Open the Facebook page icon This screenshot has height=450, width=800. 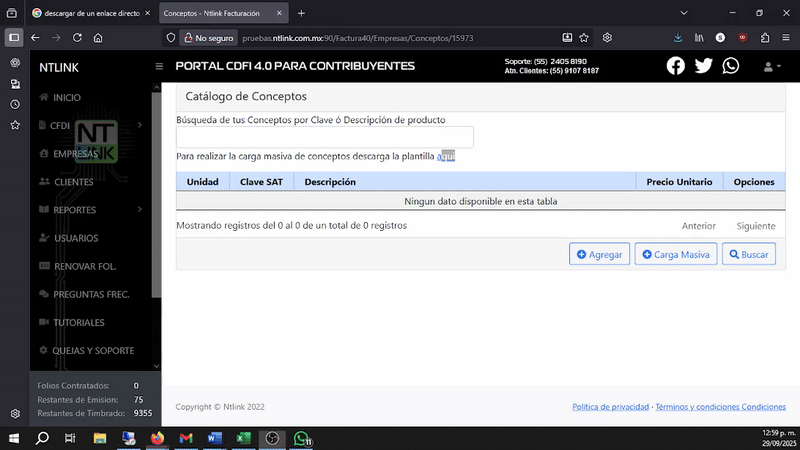tap(676, 66)
